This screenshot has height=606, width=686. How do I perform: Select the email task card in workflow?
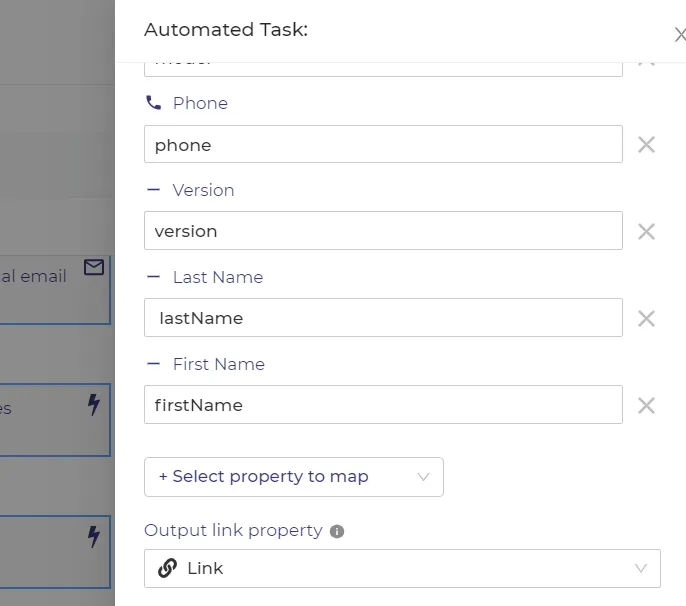tap(55, 290)
